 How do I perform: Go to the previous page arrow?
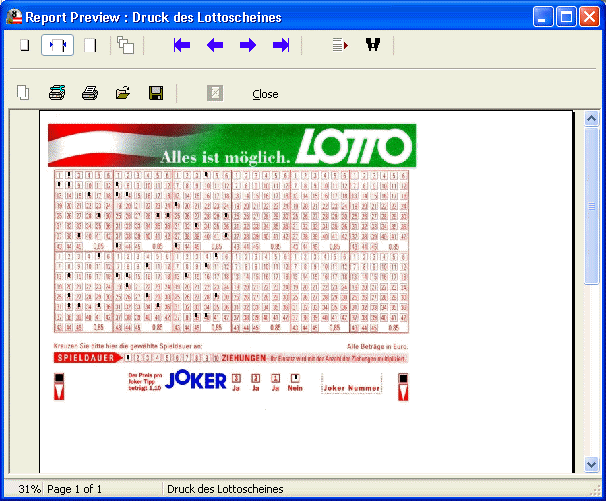215,45
